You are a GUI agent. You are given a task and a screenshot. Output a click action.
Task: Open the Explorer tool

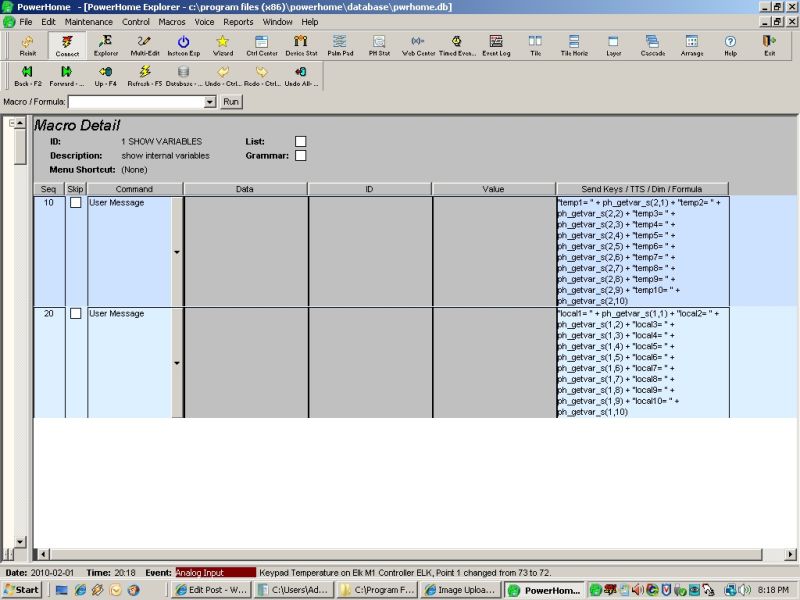[106, 45]
